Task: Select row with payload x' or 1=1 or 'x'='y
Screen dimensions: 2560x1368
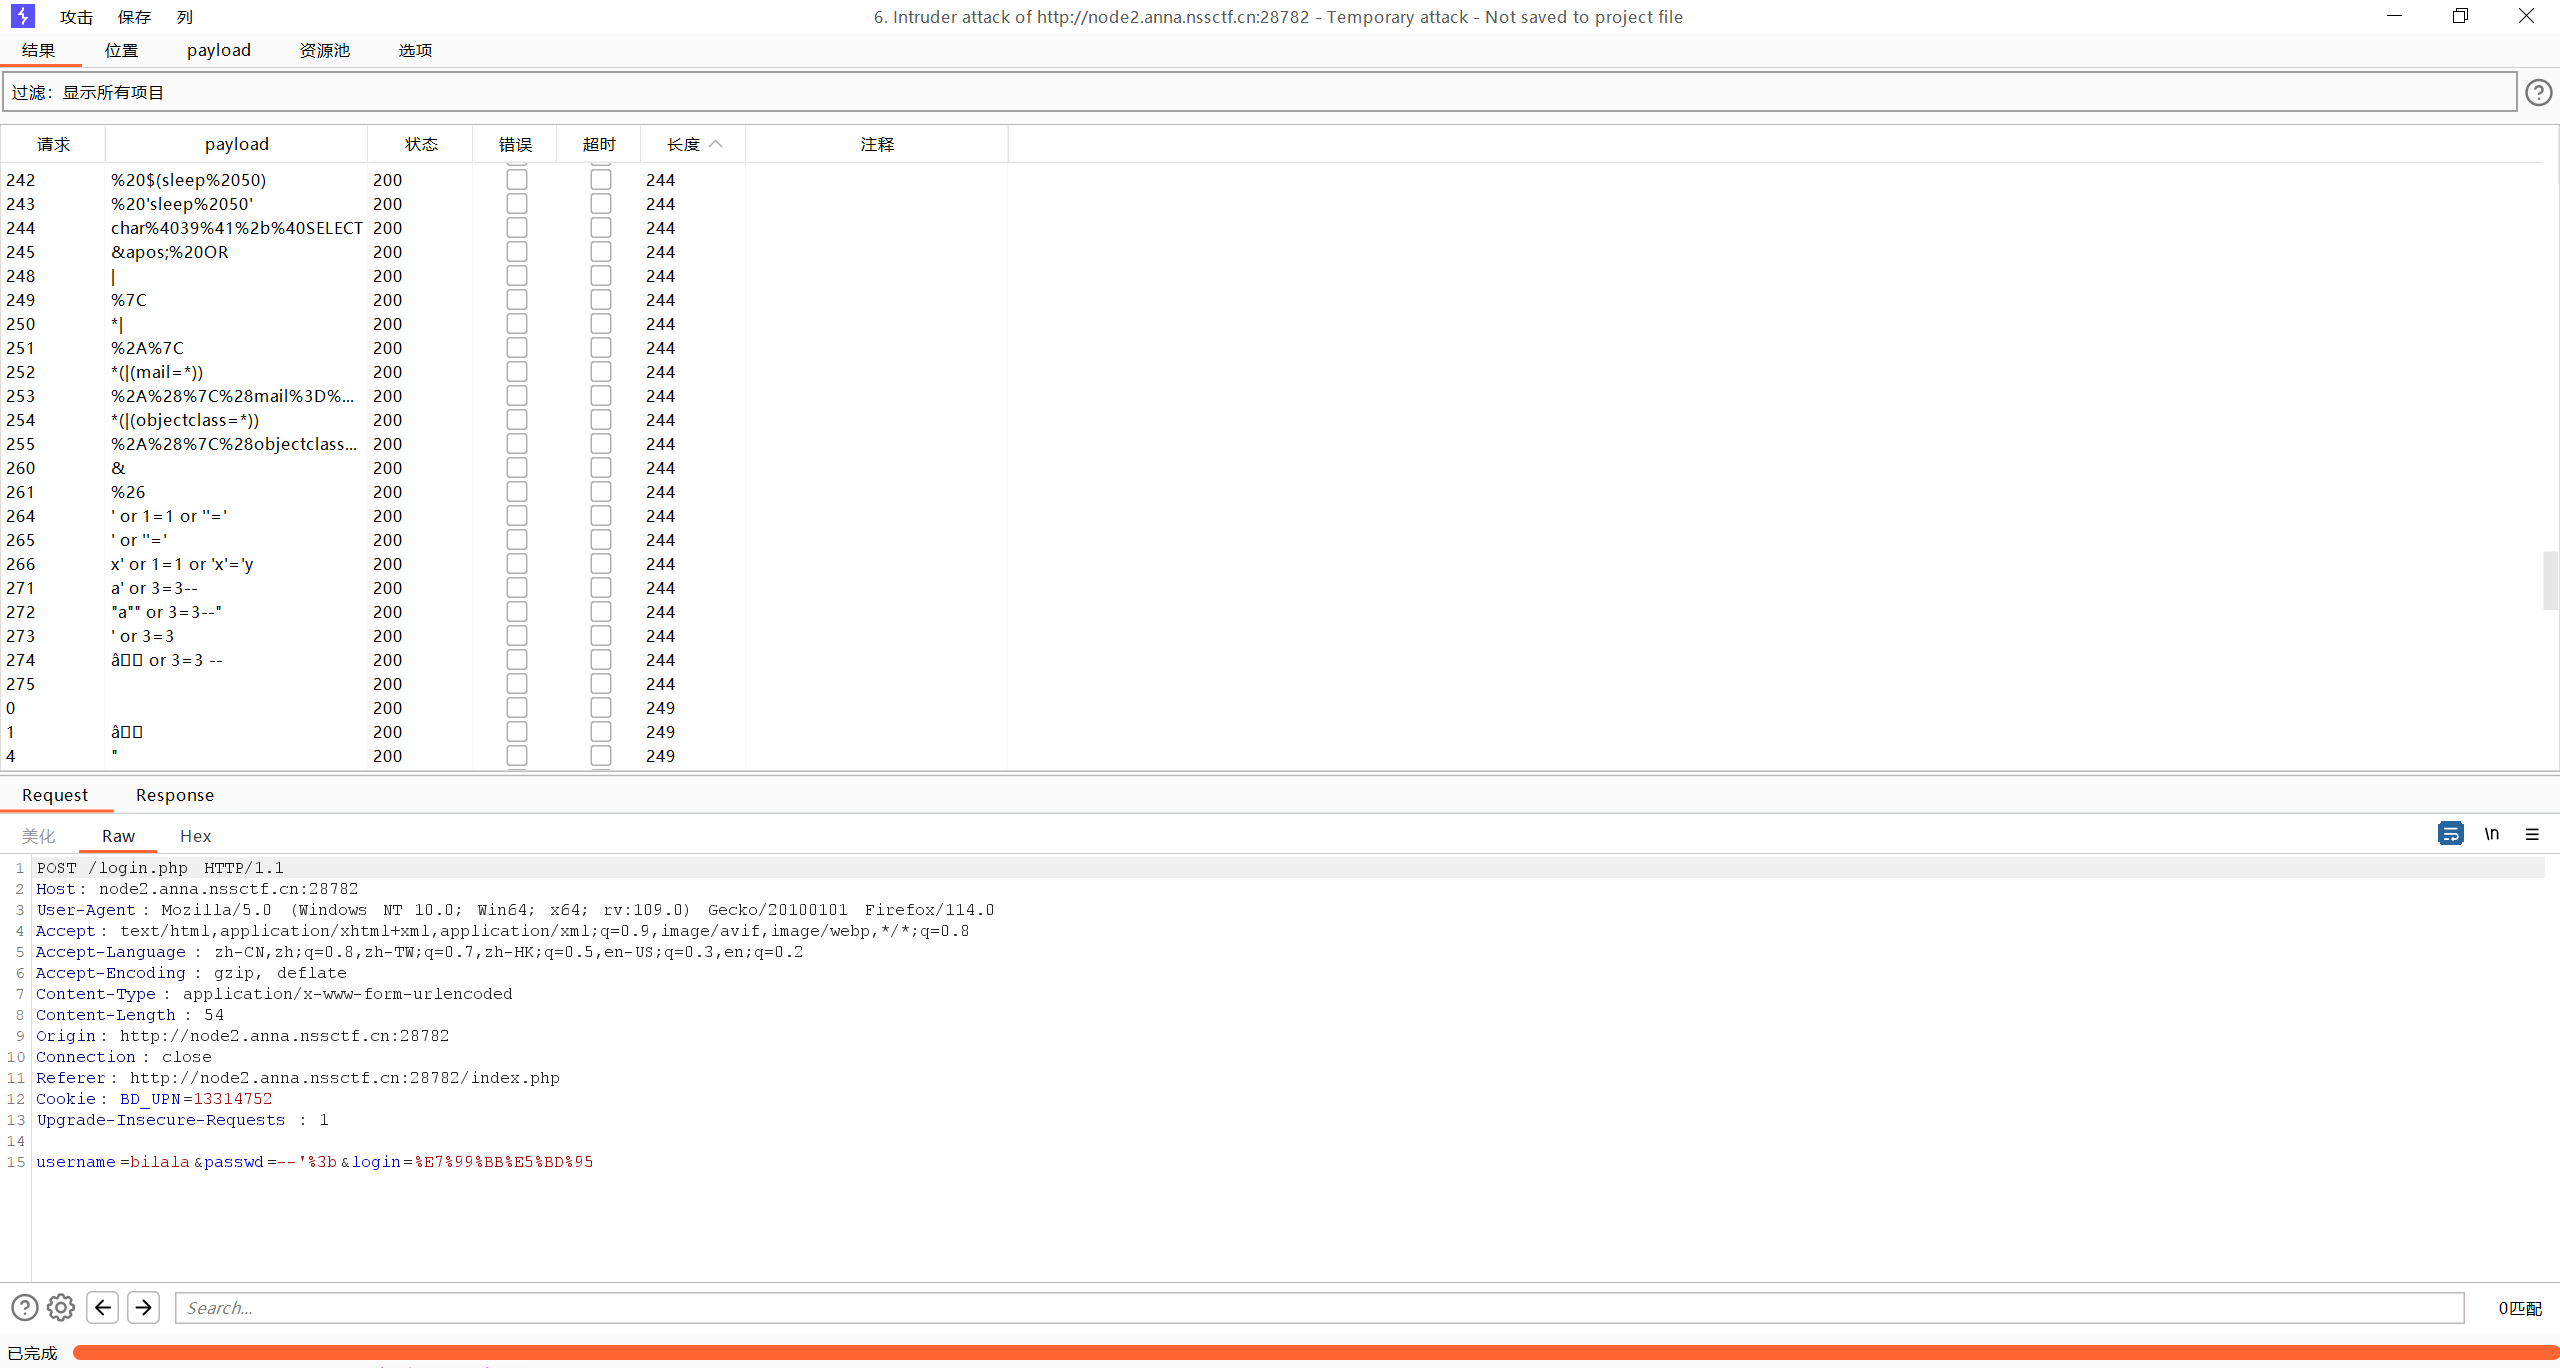Action: [504, 564]
